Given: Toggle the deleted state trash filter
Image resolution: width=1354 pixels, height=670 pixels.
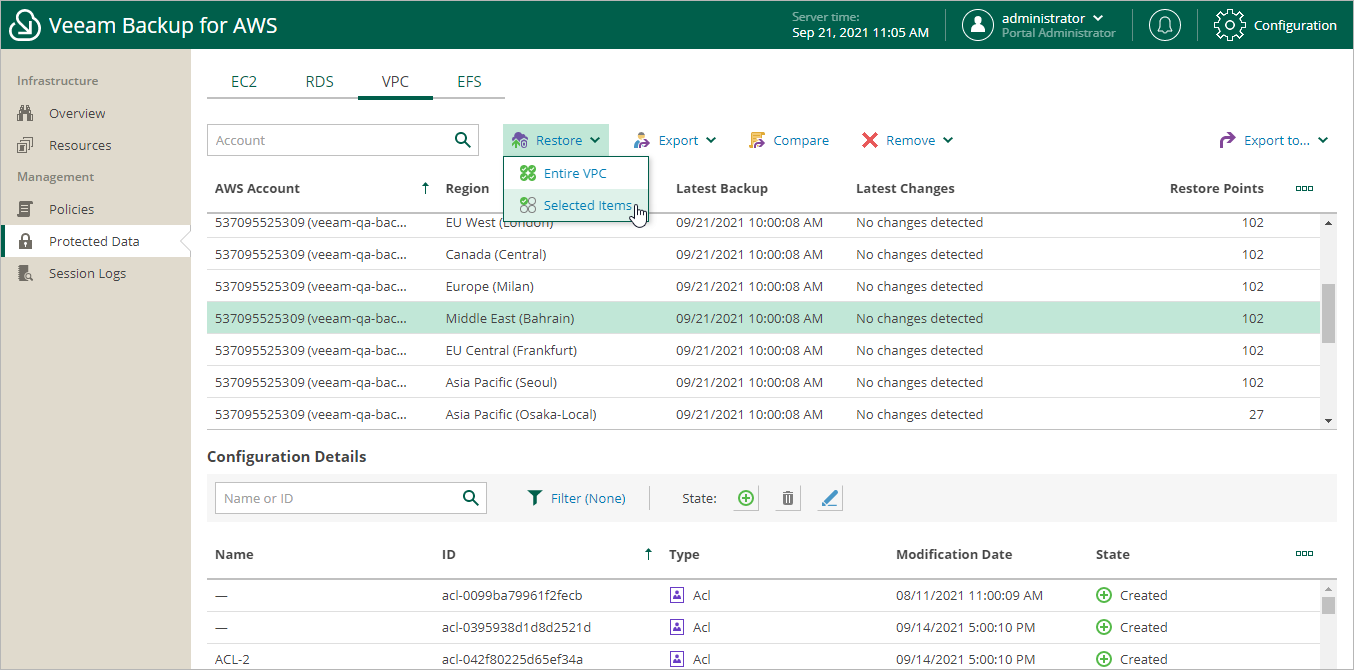Looking at the screenshot, I should 788,498.
